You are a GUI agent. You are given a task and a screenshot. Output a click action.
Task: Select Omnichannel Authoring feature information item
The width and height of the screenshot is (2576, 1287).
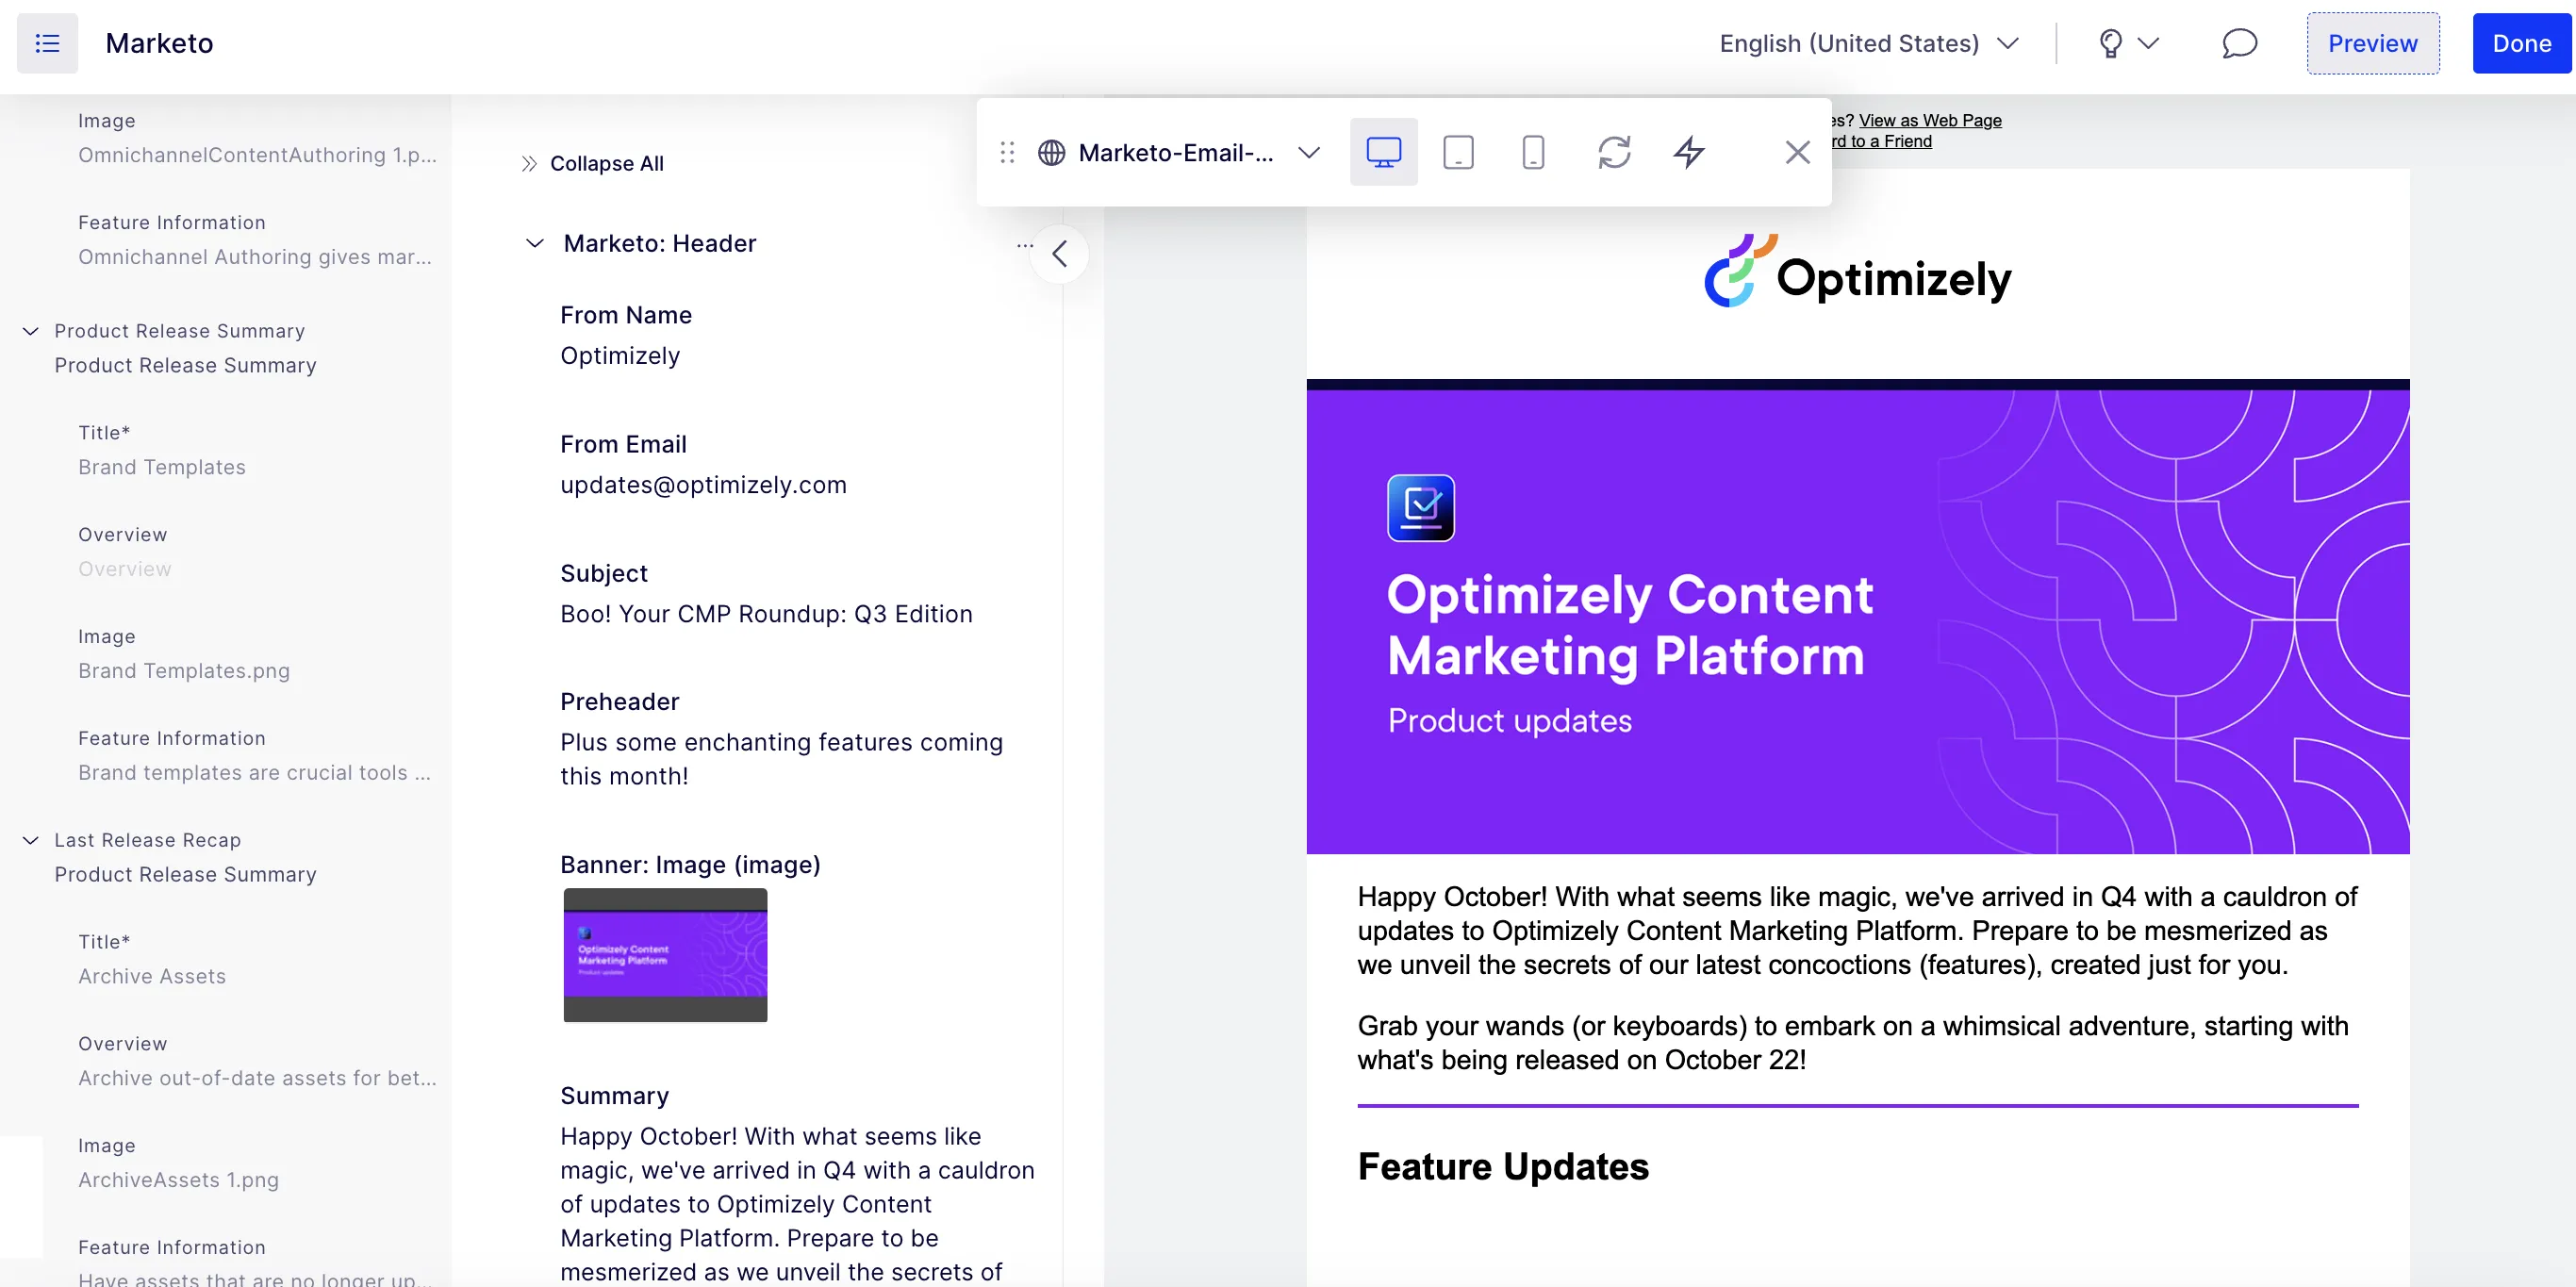tap(255, 257)
